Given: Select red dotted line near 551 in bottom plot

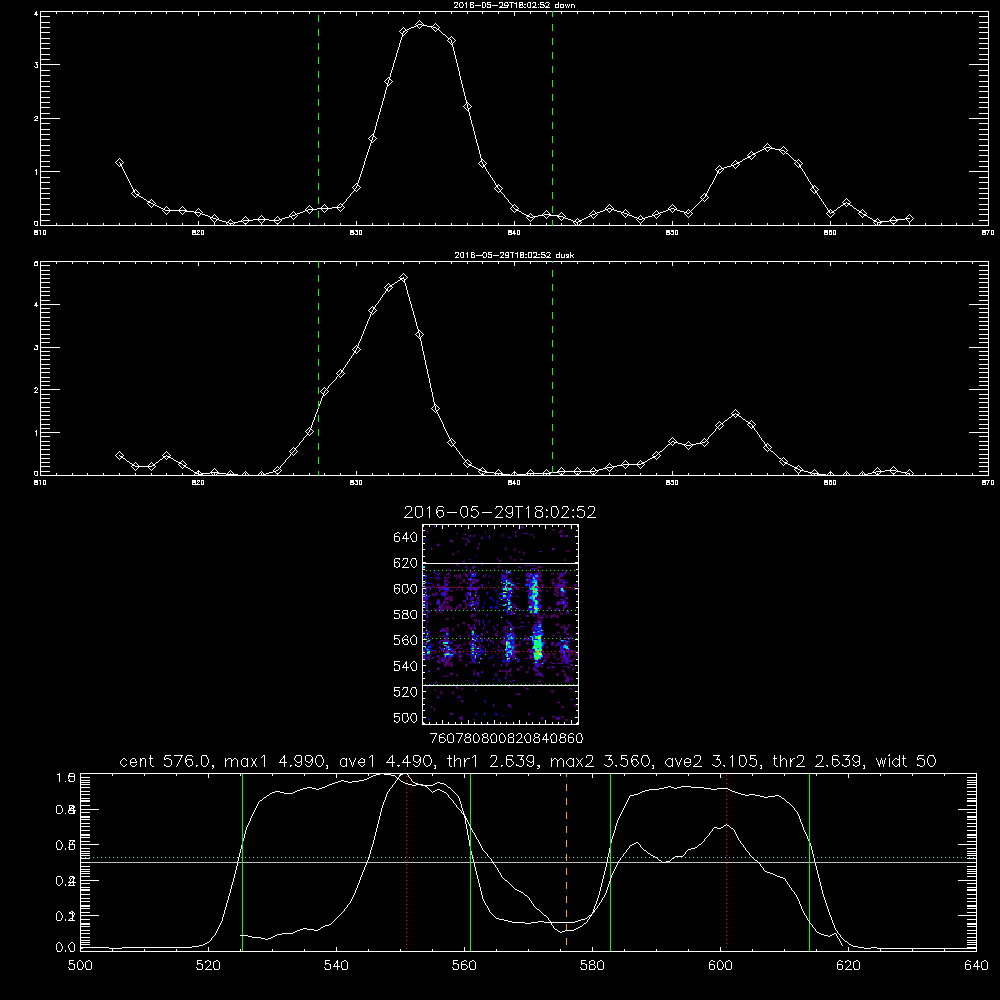Looking at the screenshot, I should [x=406, y=861].
